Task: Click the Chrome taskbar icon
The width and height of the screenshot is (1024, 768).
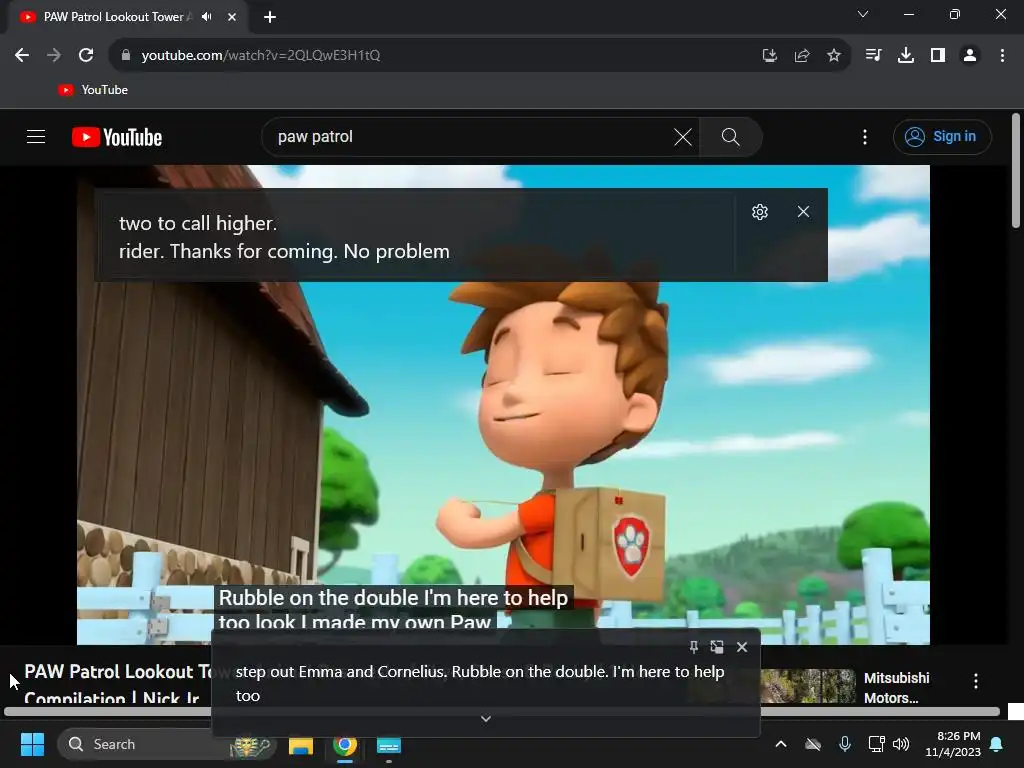Action: [x=345, y=745]
